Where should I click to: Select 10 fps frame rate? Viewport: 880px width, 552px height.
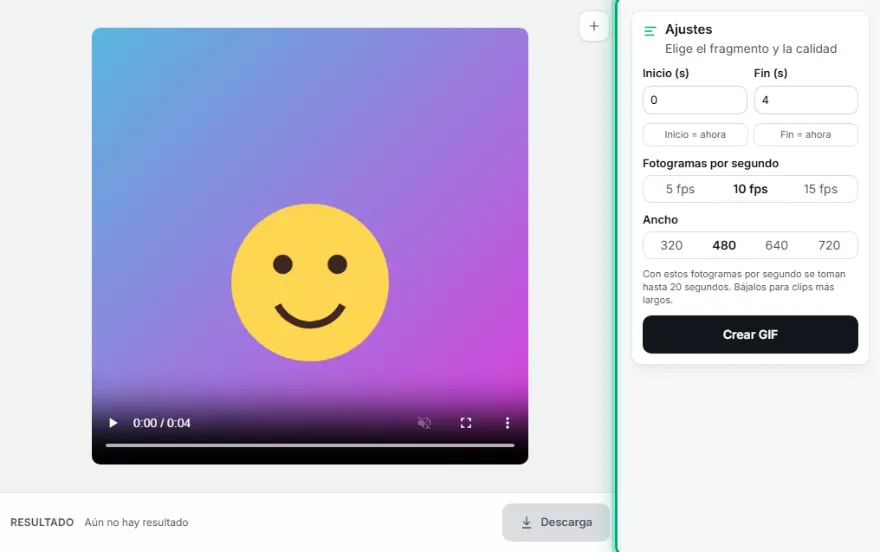(750, 189)
